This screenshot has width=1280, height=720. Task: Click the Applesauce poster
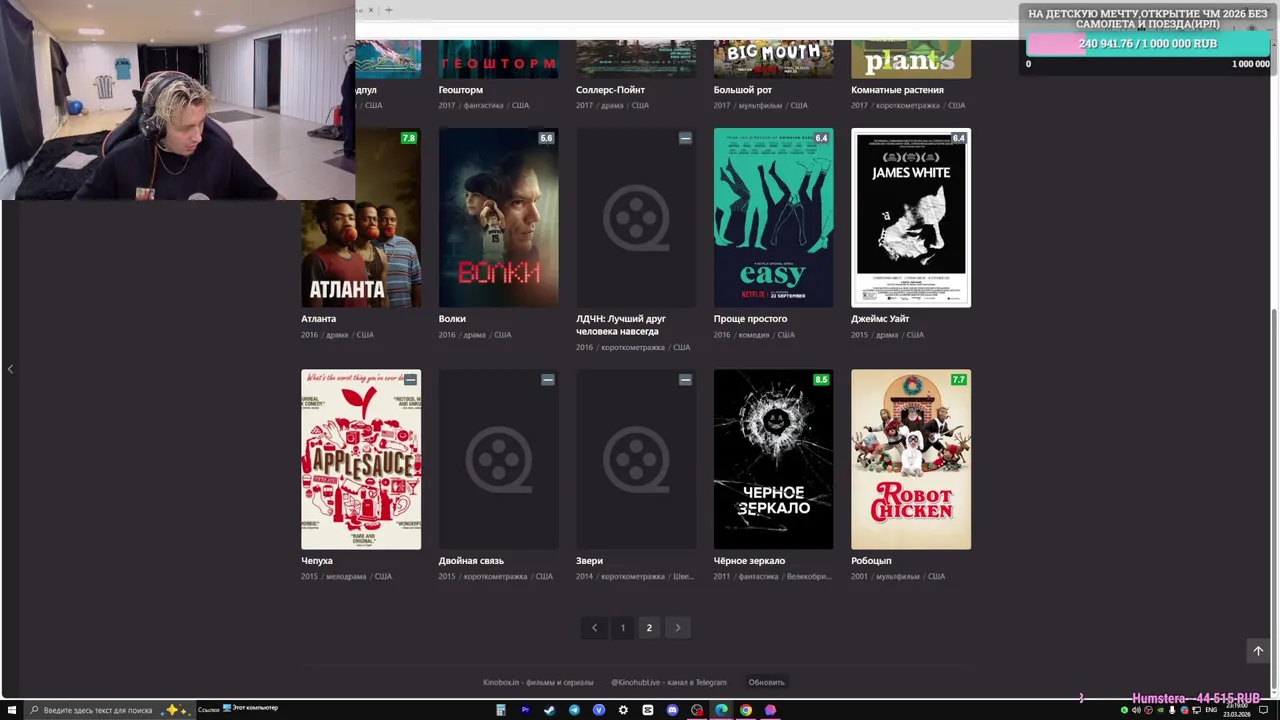[x=361, y=460]
